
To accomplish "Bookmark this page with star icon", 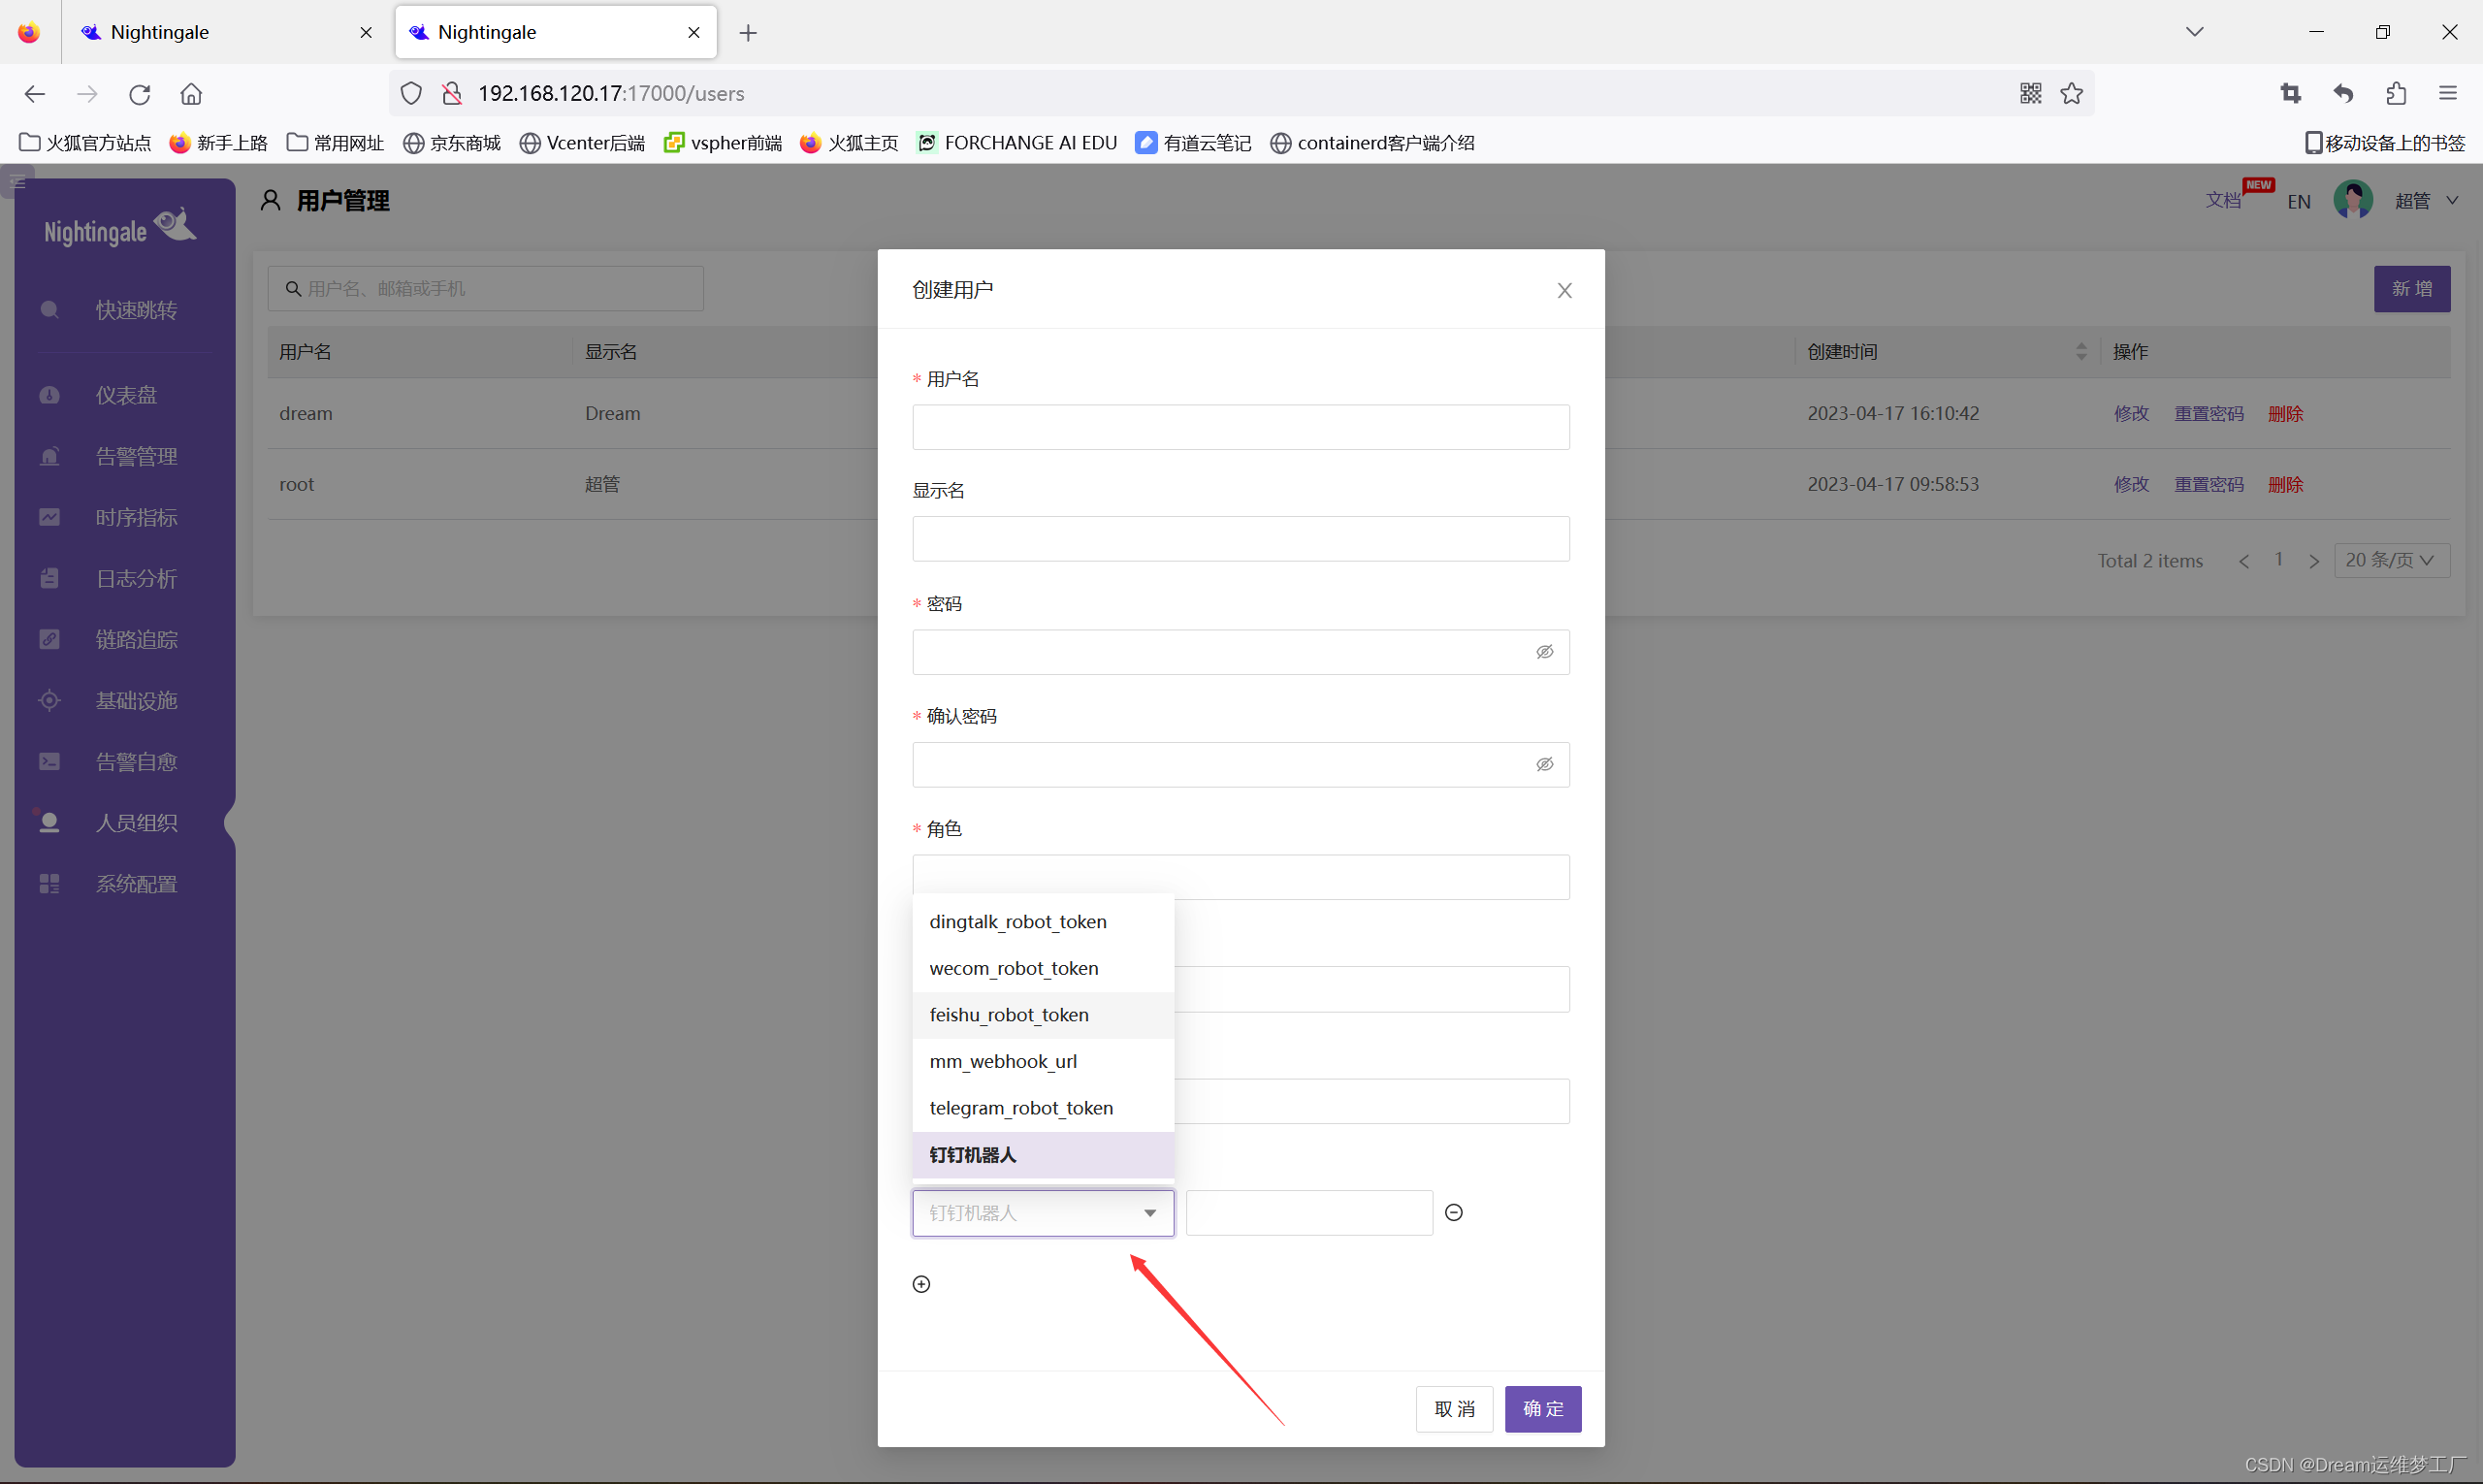I will 2072,93.
